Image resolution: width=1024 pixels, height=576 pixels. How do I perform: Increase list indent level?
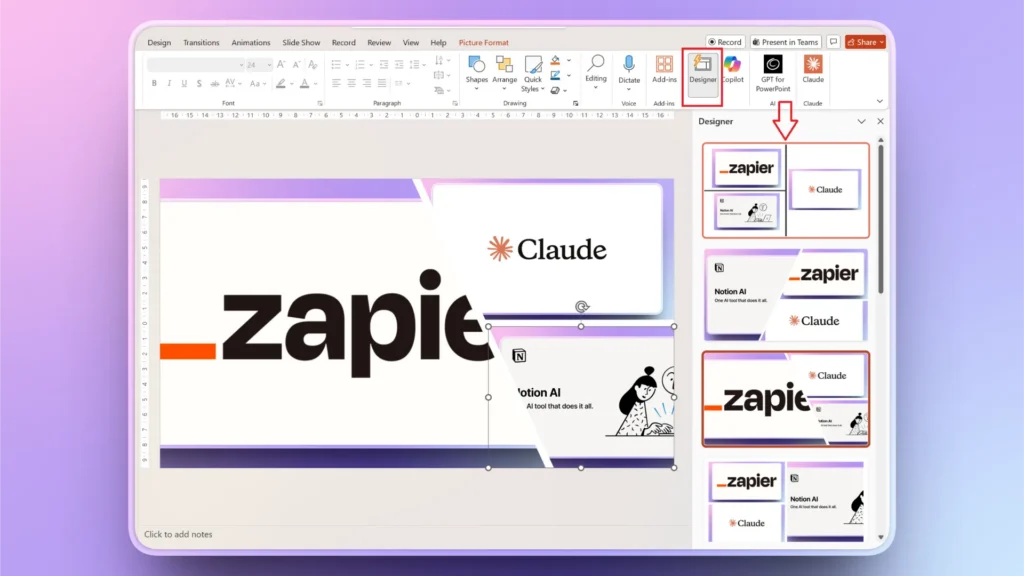(x=399, y=65)
